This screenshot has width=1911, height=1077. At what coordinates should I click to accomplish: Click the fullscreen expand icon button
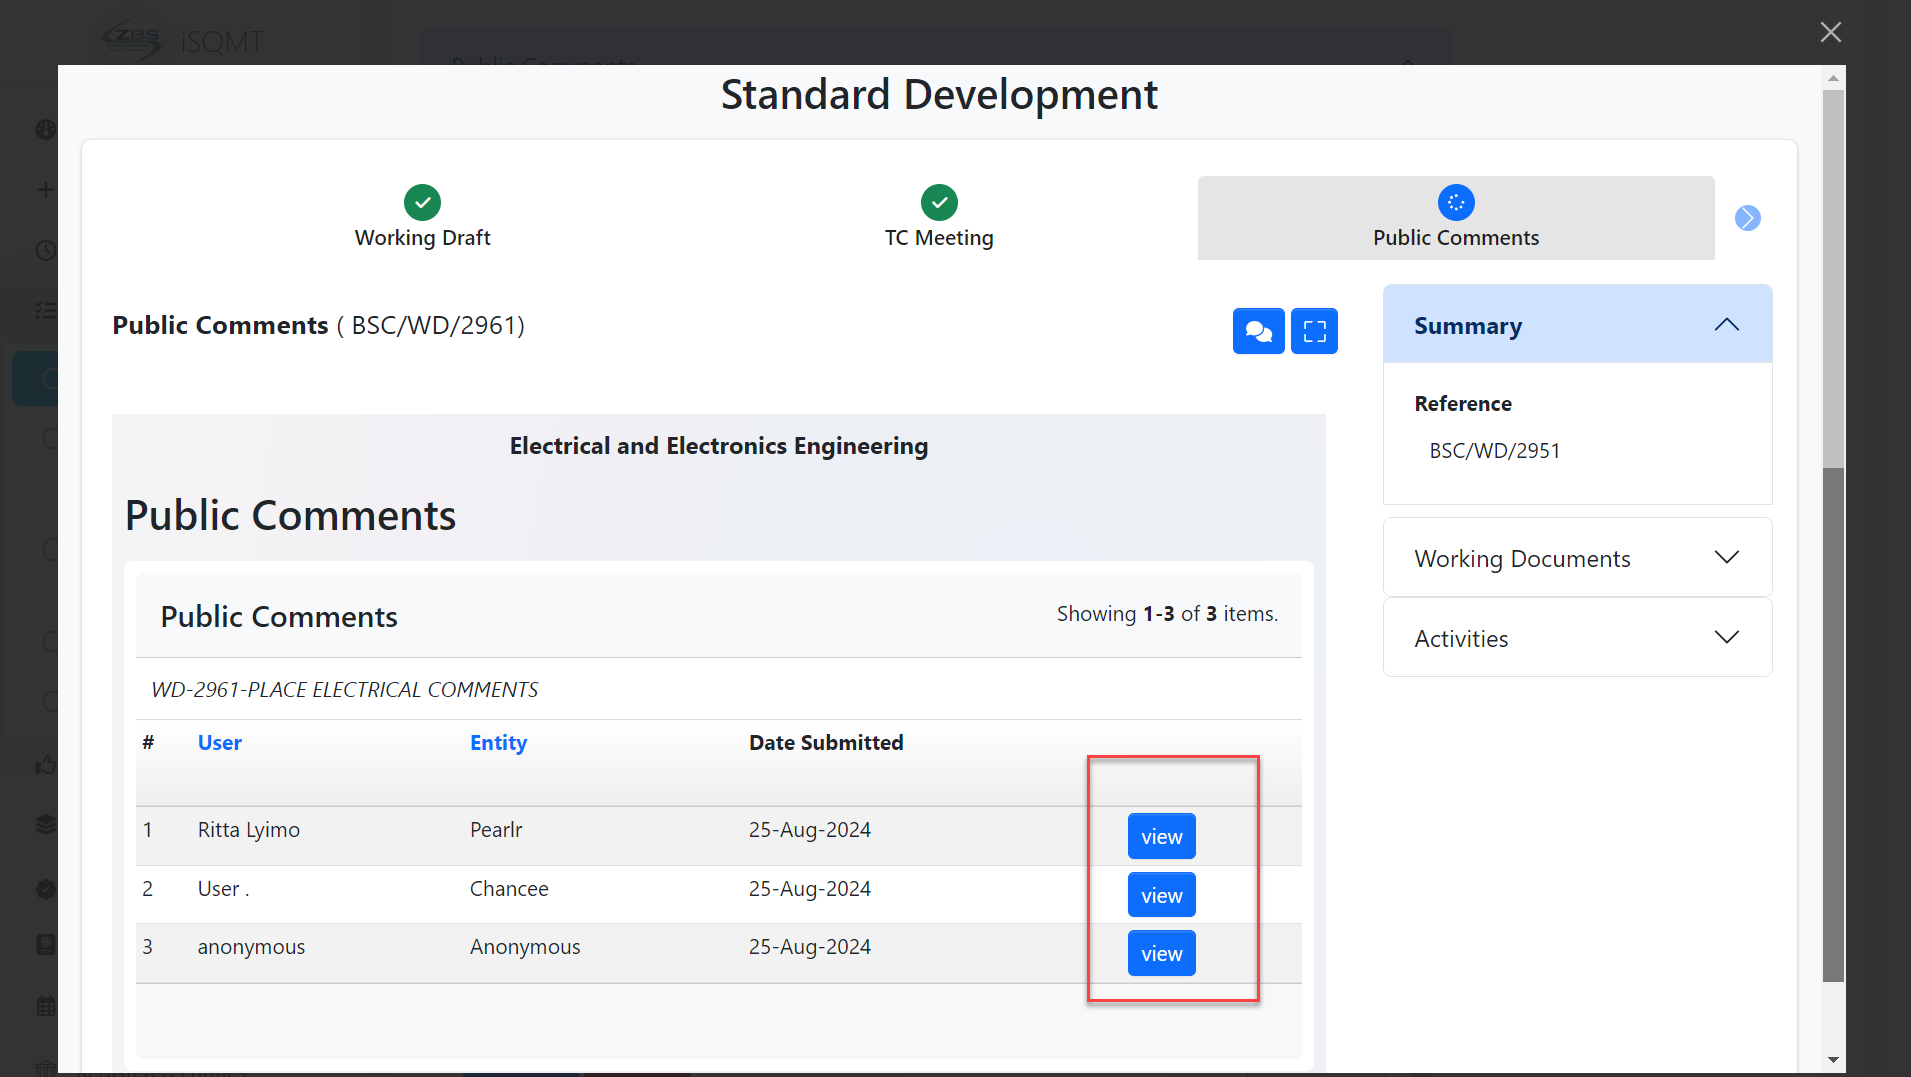click(x=1314, y=331)
